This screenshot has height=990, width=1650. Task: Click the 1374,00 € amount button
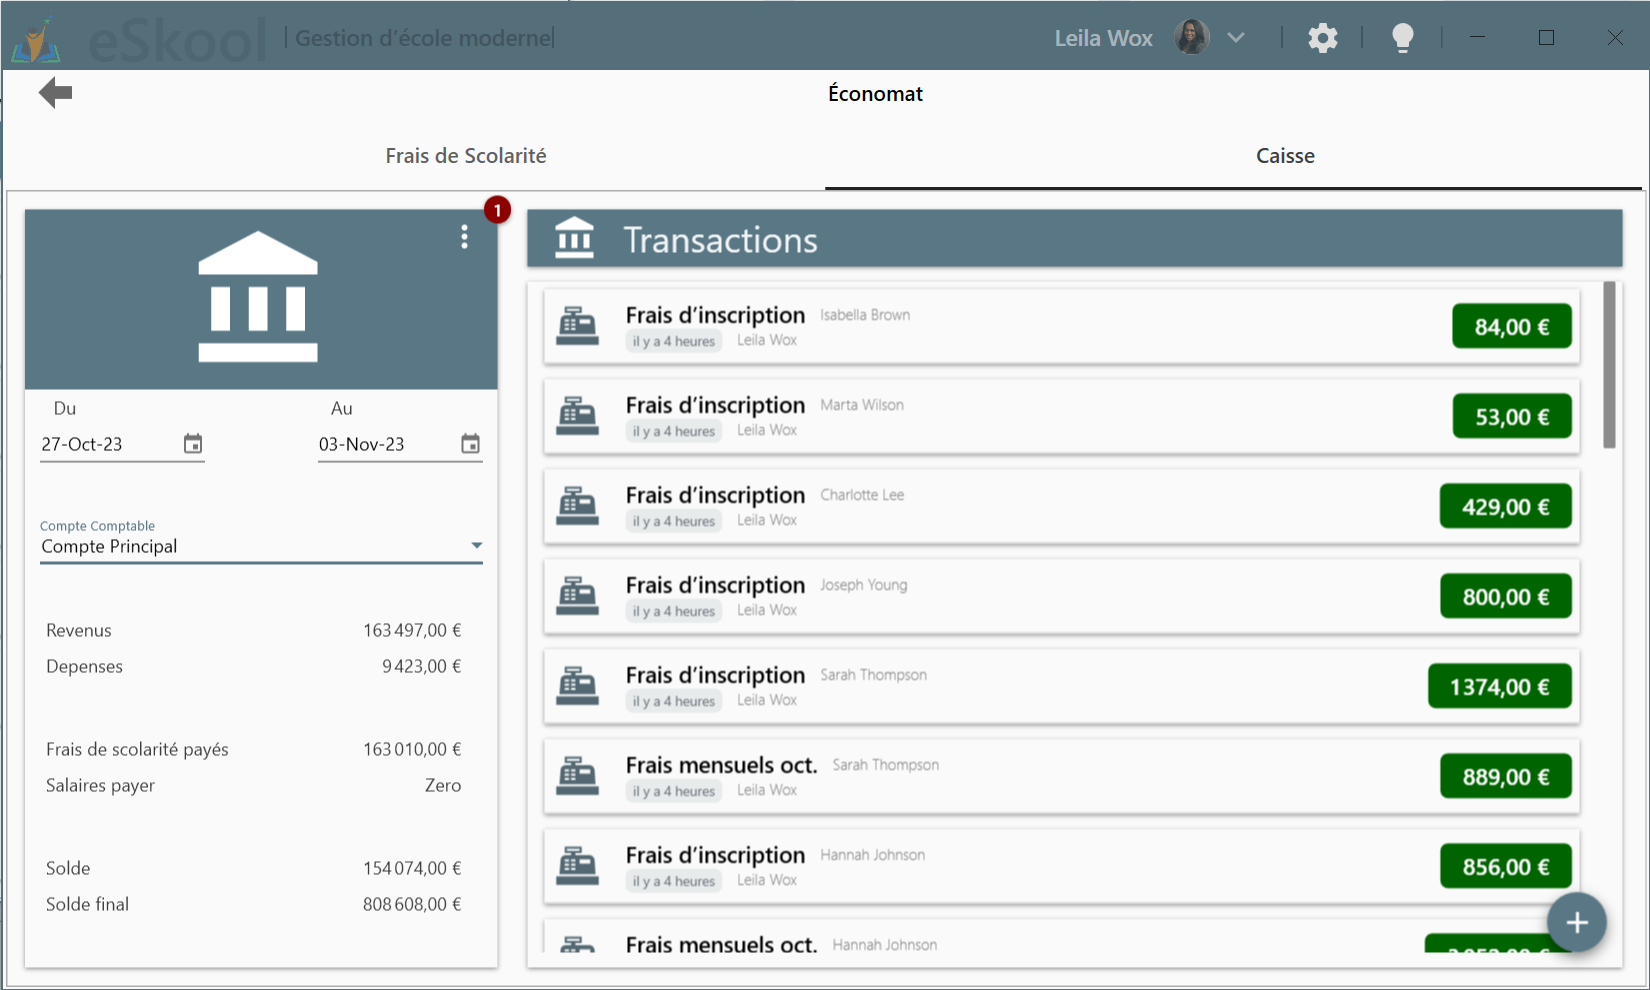(x=1499, y=687)
